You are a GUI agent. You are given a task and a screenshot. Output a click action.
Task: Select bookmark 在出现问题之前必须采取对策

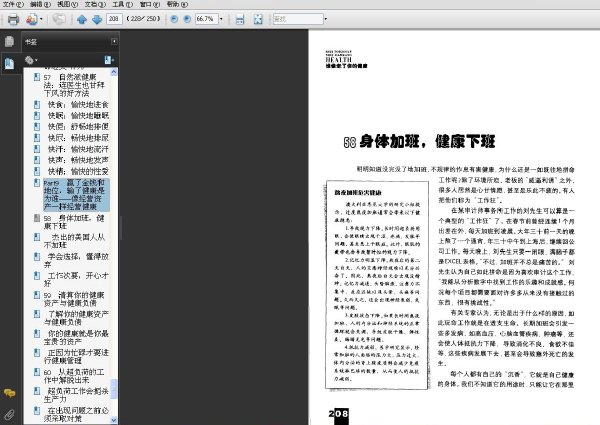(76, 414)
